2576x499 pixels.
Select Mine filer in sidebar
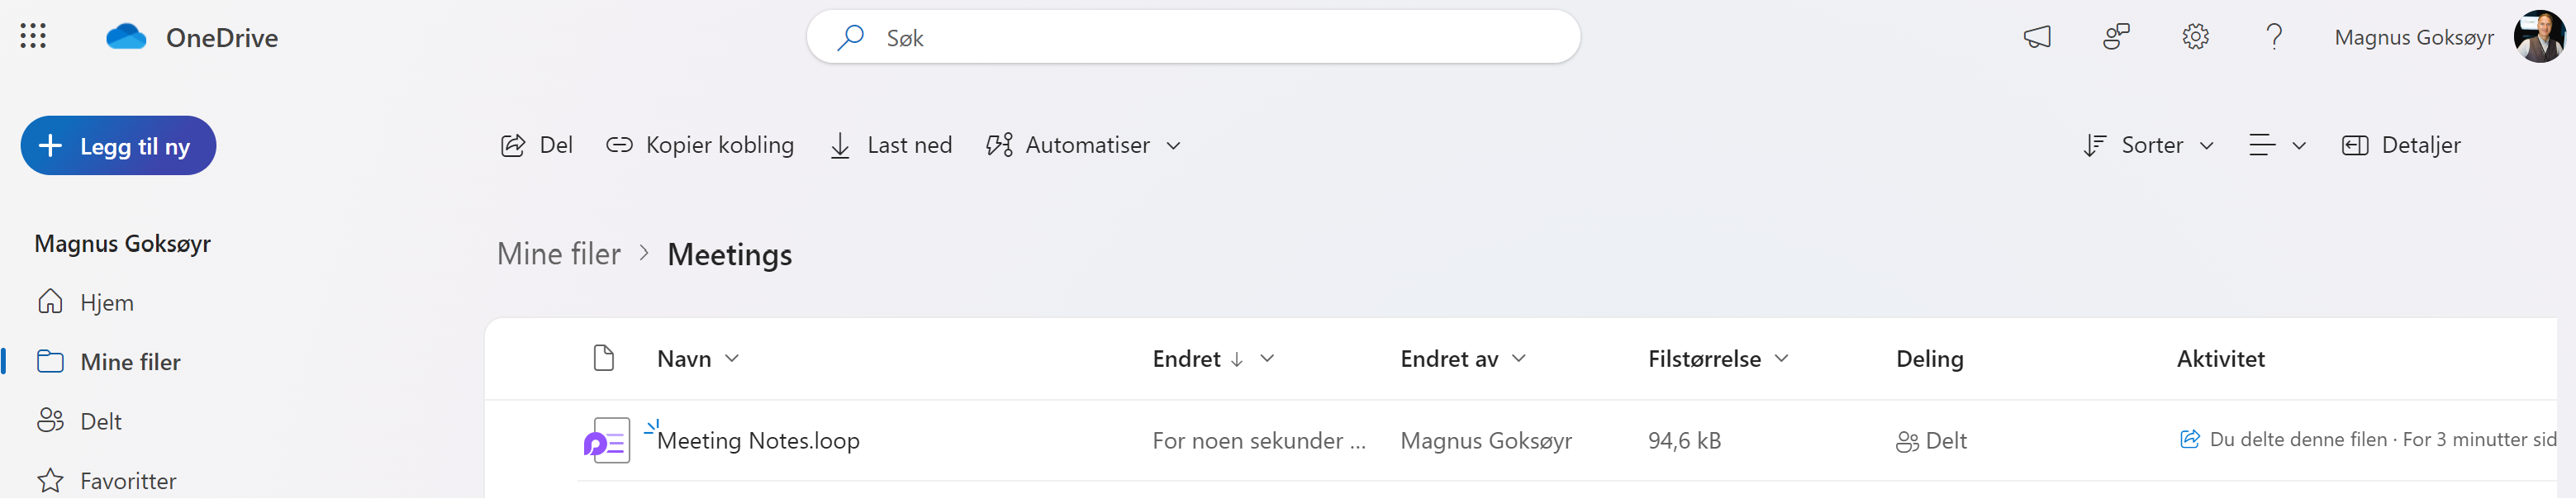130,362
